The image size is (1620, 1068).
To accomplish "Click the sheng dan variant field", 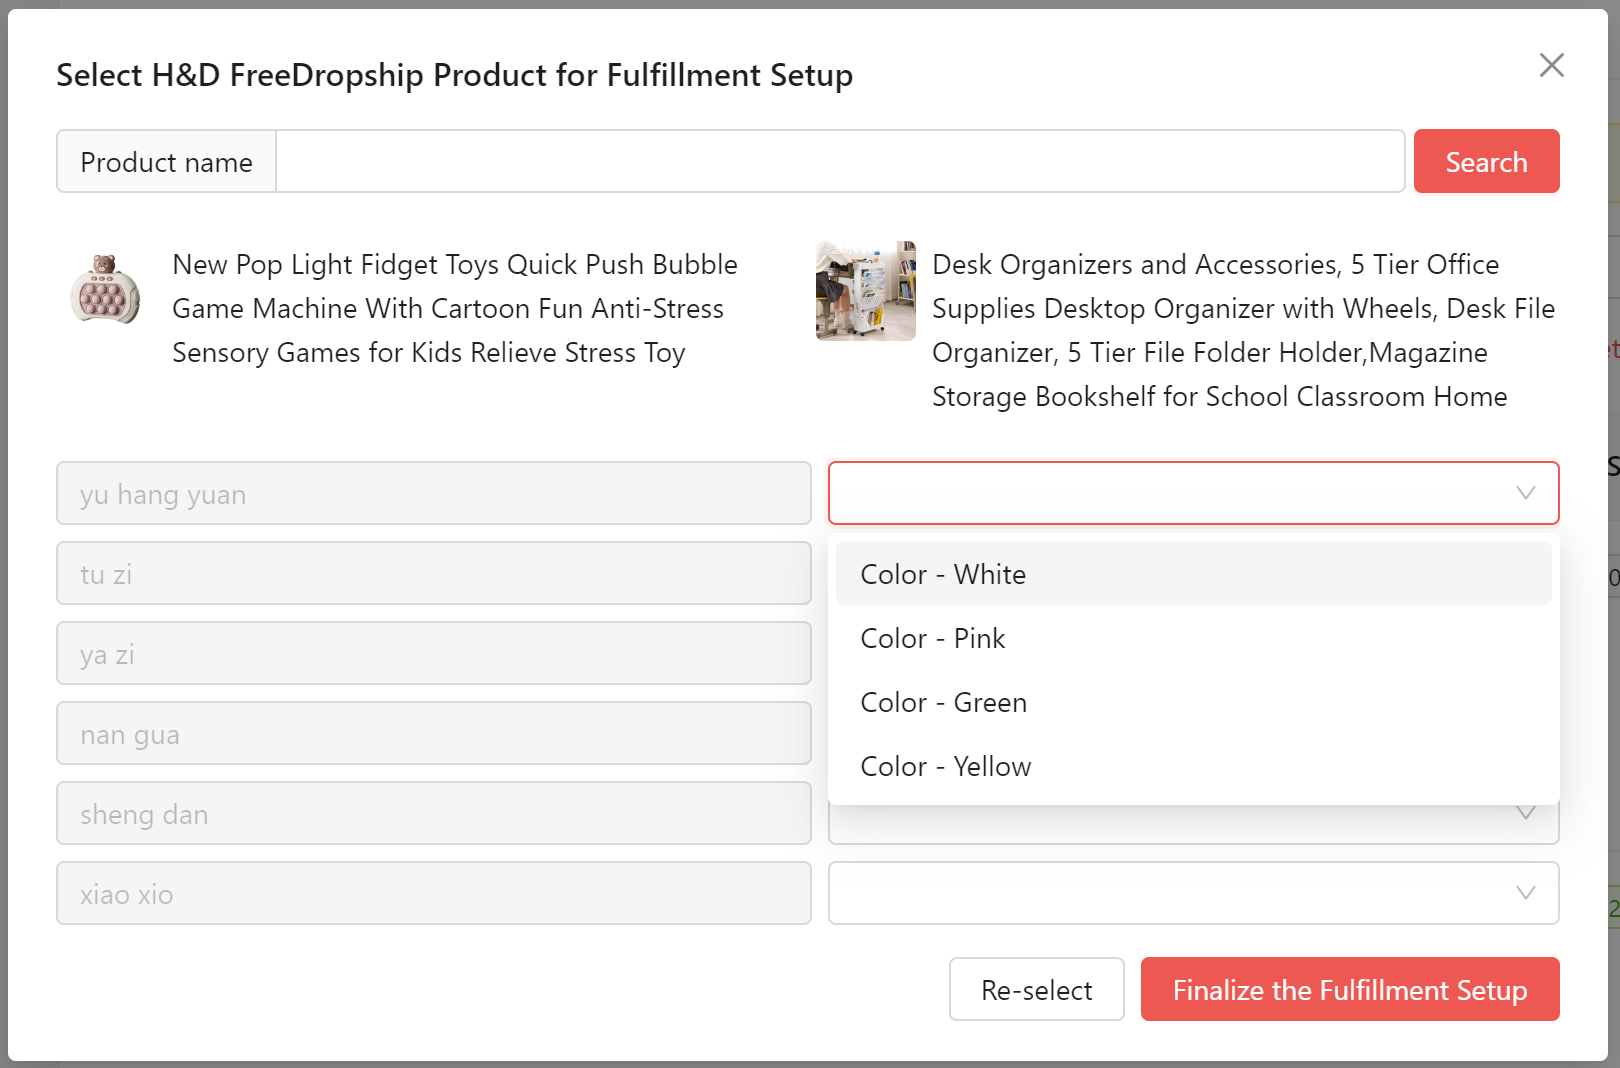I will point(433,813).
